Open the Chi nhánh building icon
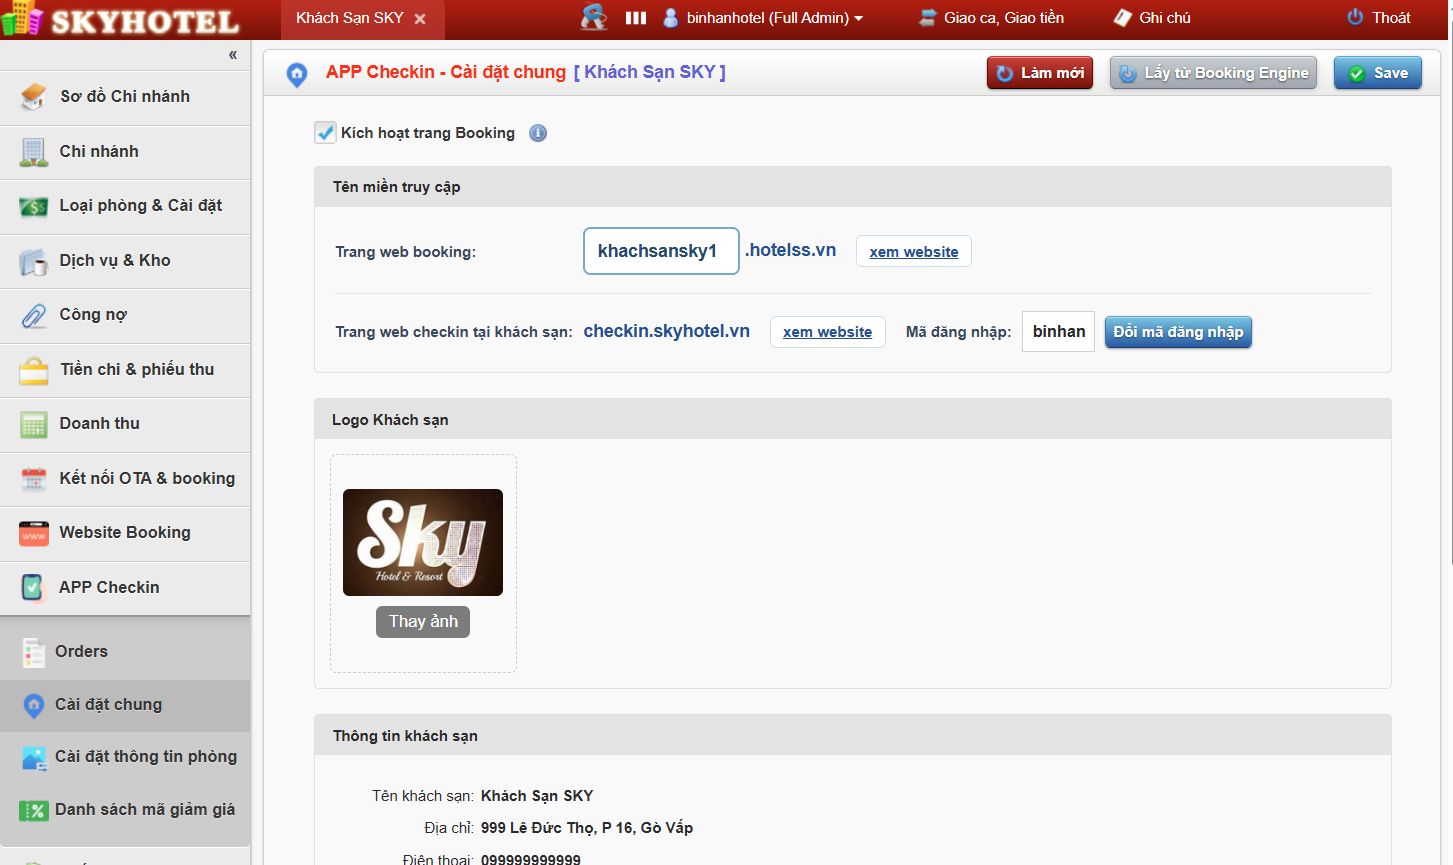 click(x=33, y=152)
